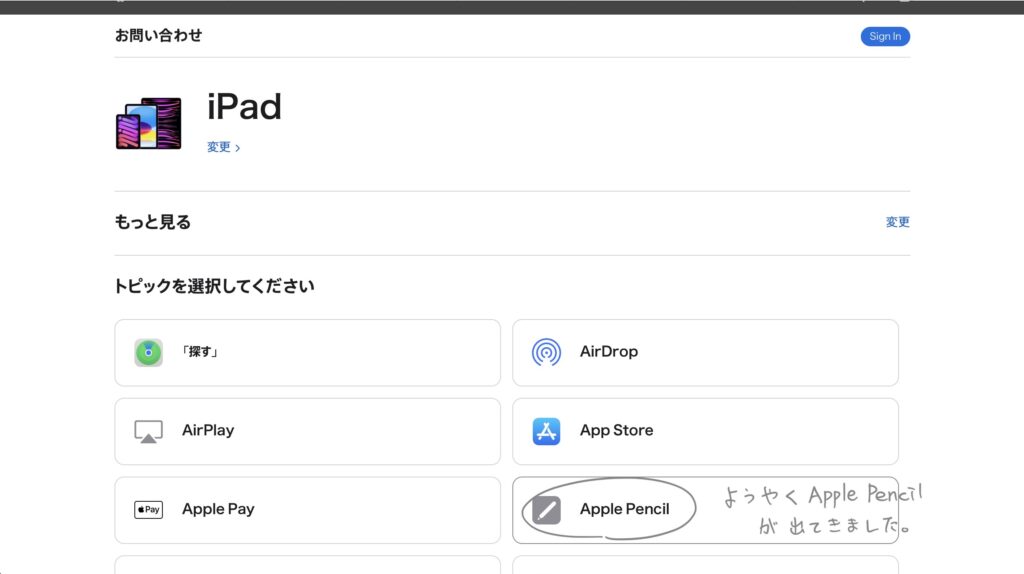Click the もっと見る heading
The height and width of the screenshot is (574, 1024).
153,222
